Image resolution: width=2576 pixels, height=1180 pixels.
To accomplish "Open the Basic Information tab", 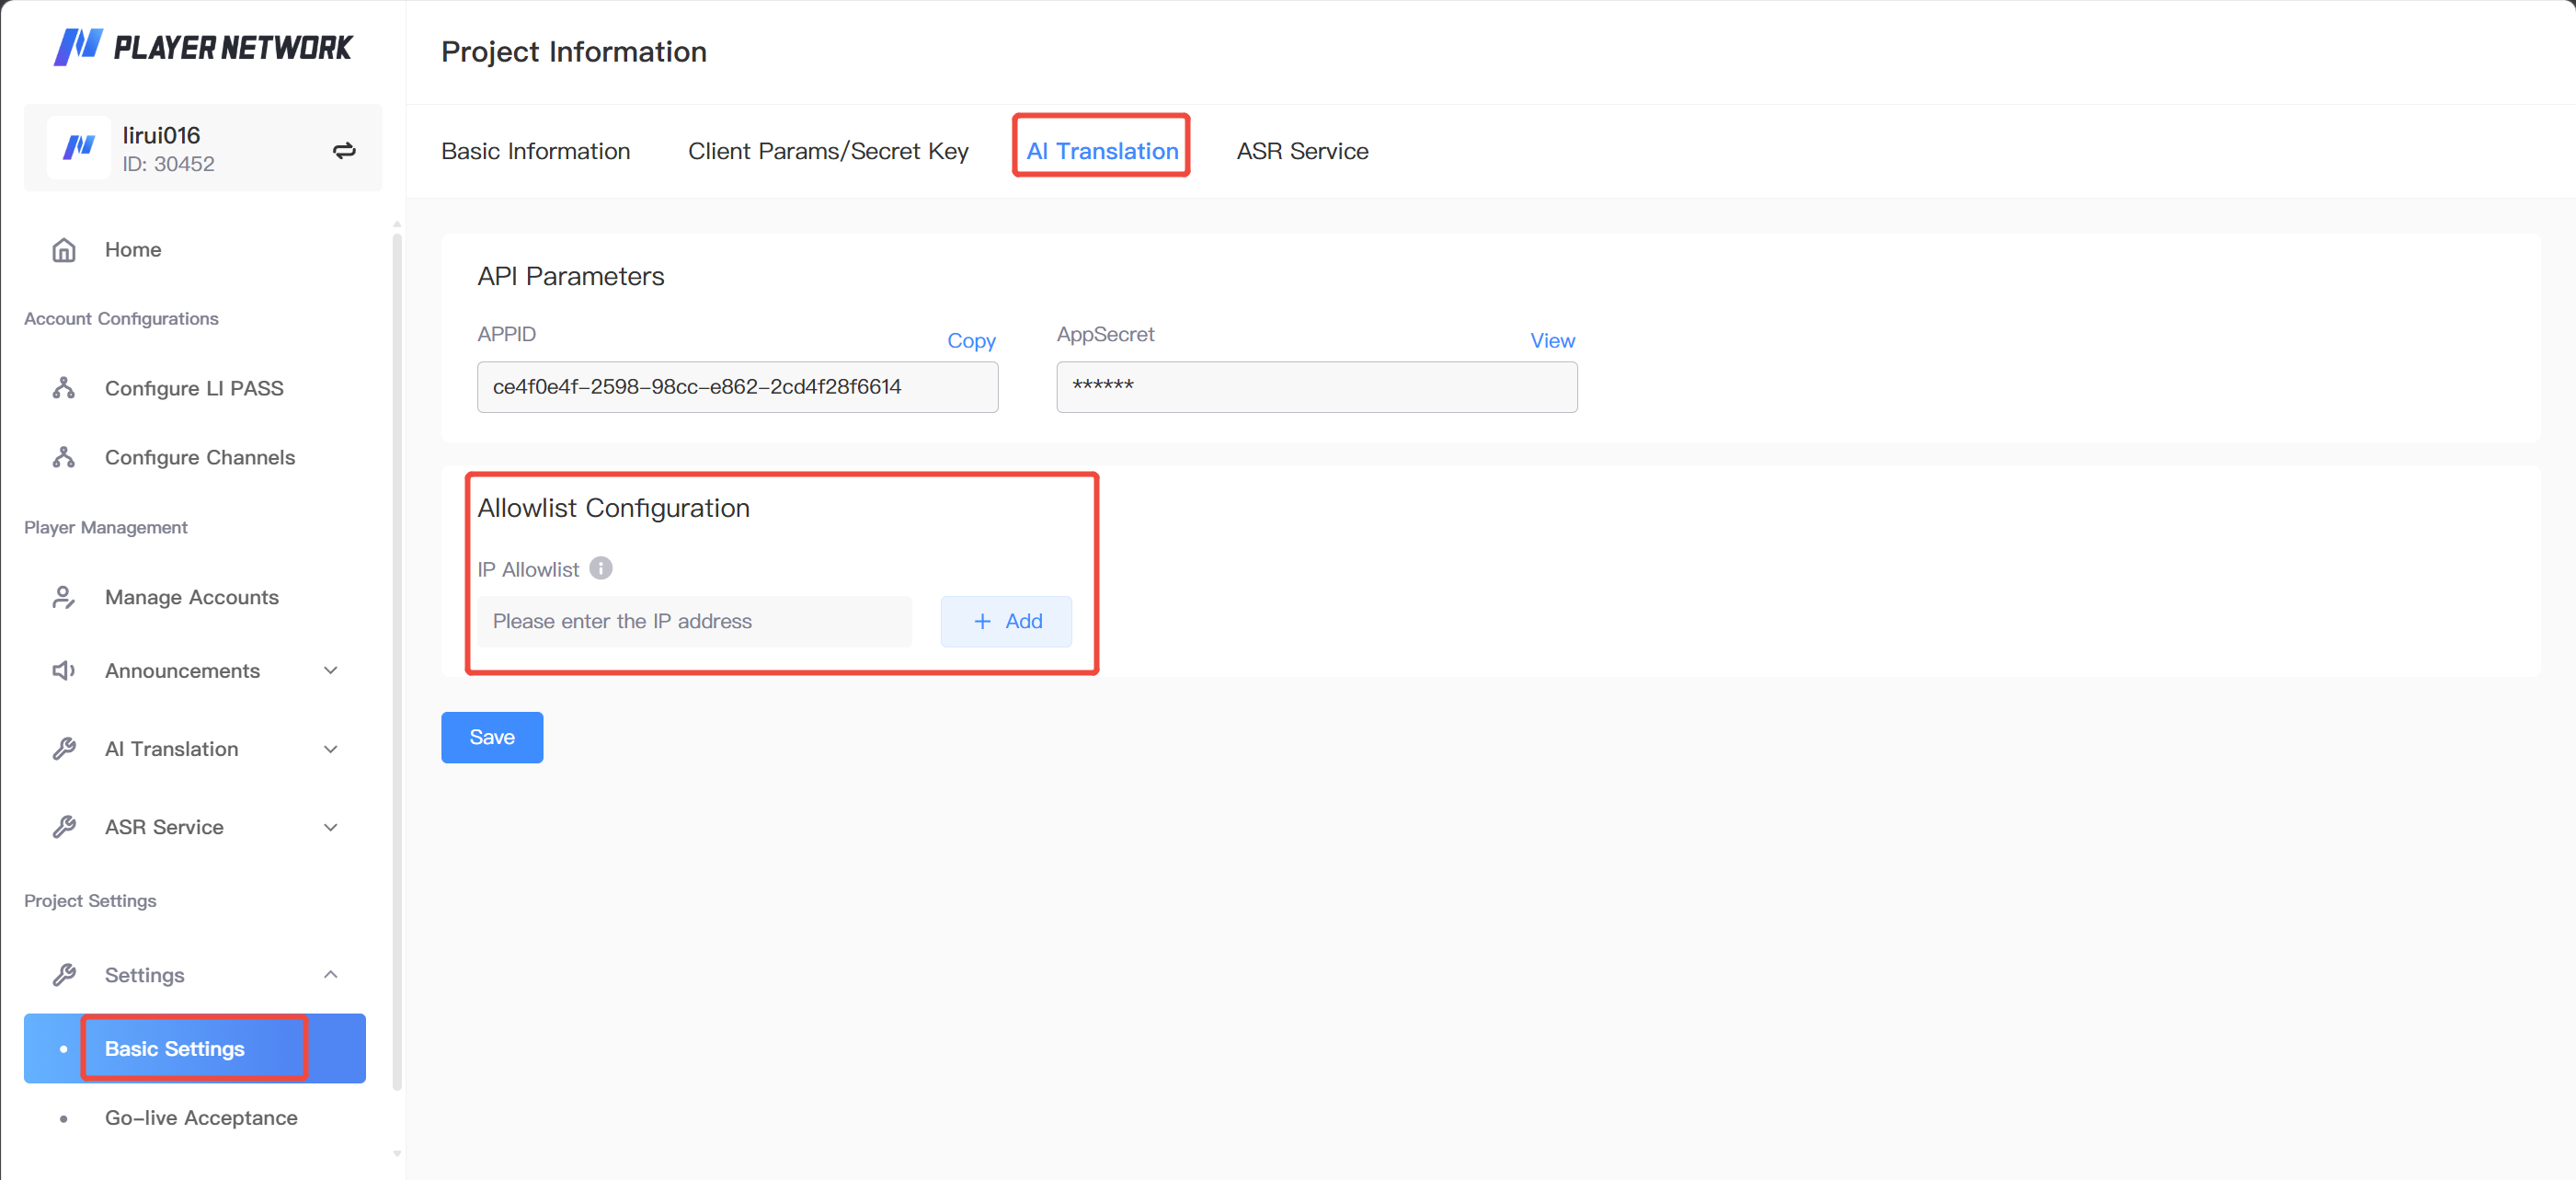I will point(536,151).
